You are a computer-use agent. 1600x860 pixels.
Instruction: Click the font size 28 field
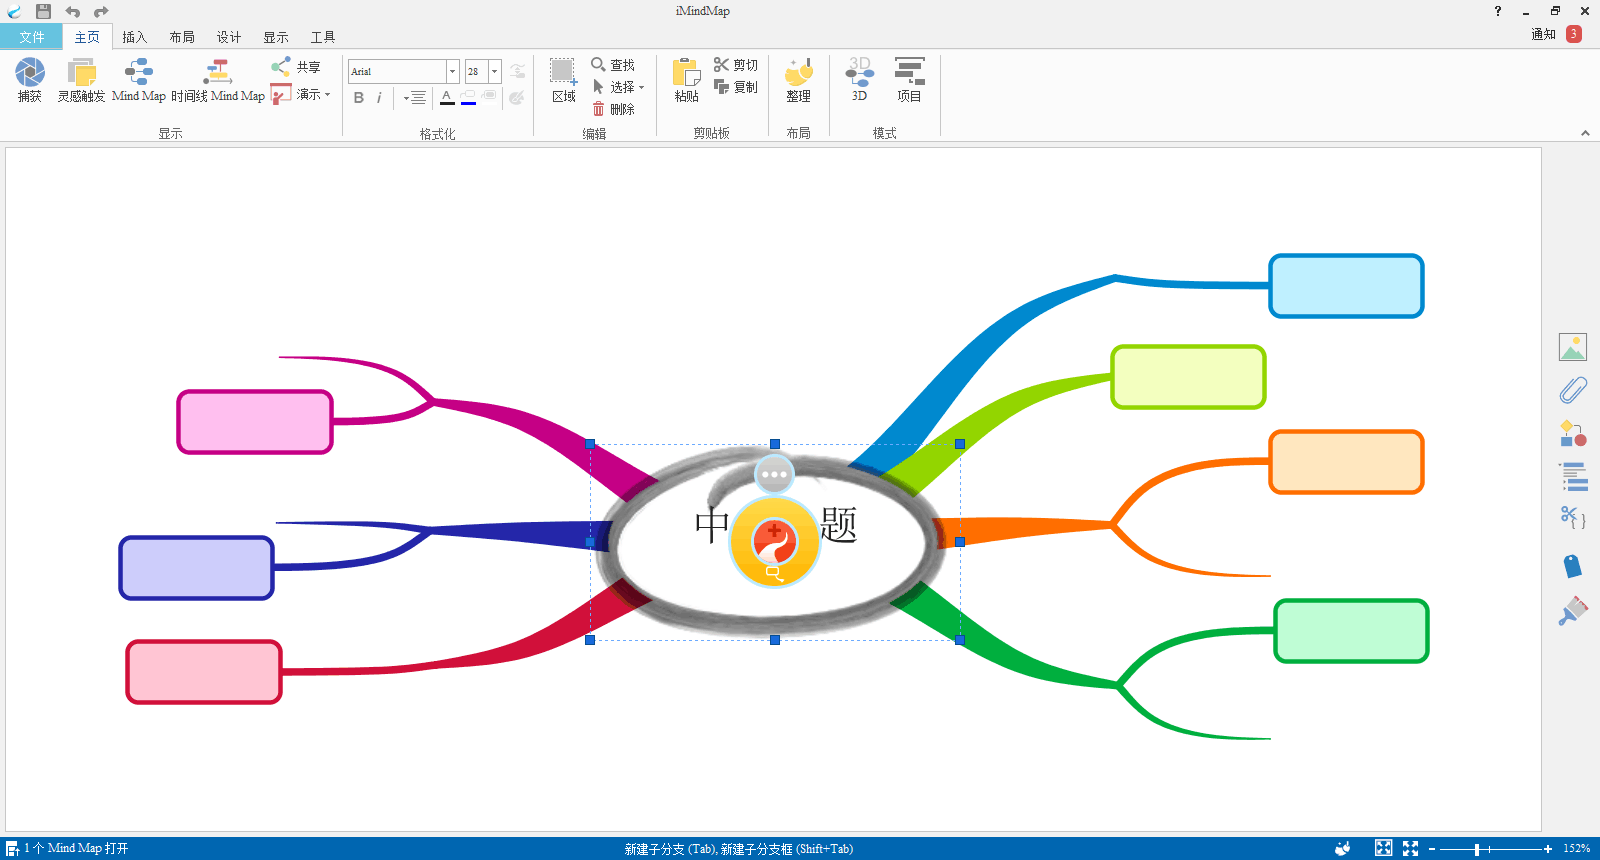tap(476, 72)
